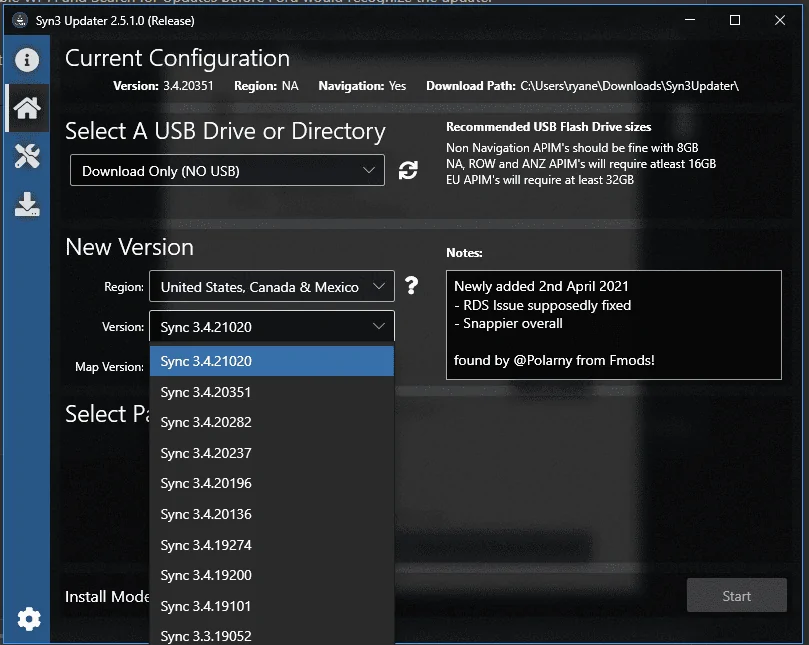Viewport: 809px width, 645px height.
Task: Click the Version 3.4.20351 configuration text
Action: tap(163, 86)
